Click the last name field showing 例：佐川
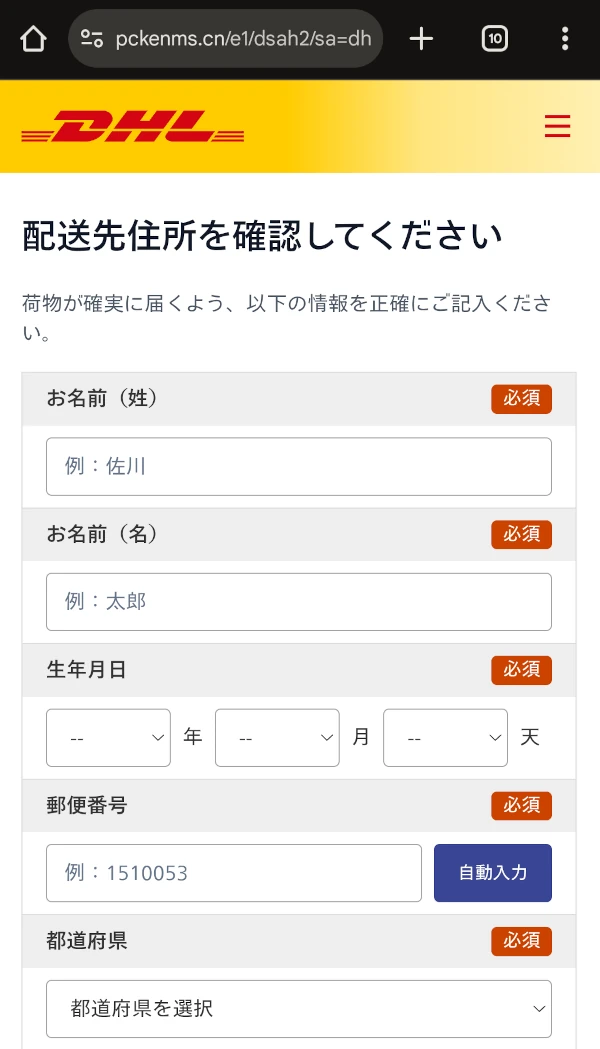Viewport: 600px width, 1049px height. point(299,466)
